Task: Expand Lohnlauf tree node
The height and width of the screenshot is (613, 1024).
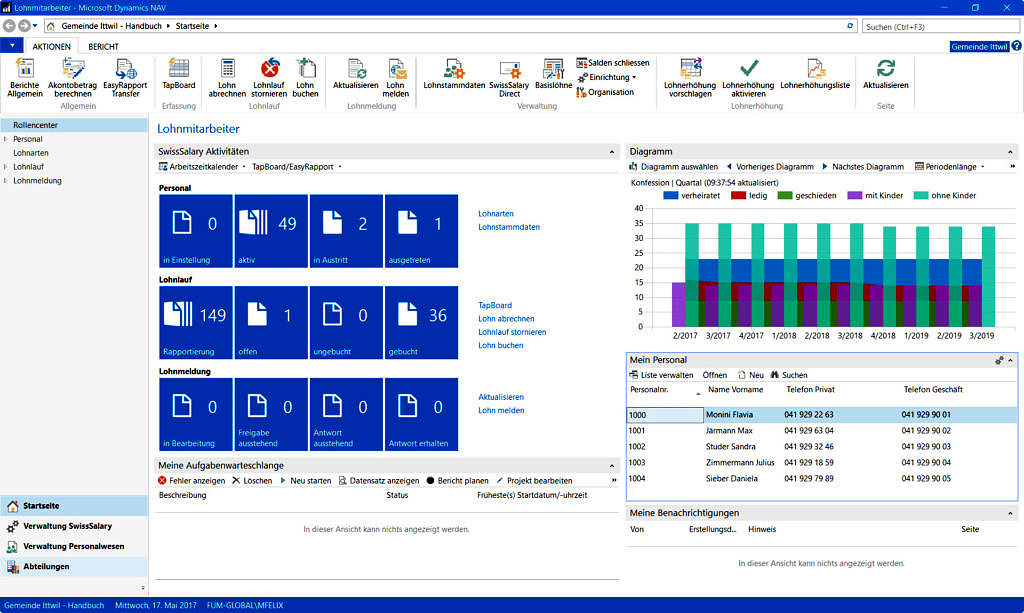Action: coord(6,166)
